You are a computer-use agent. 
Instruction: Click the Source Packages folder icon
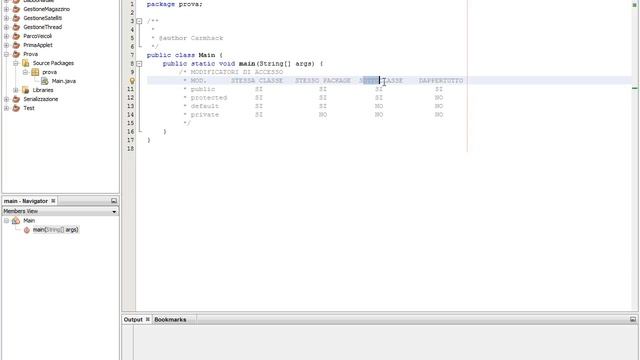26,63
